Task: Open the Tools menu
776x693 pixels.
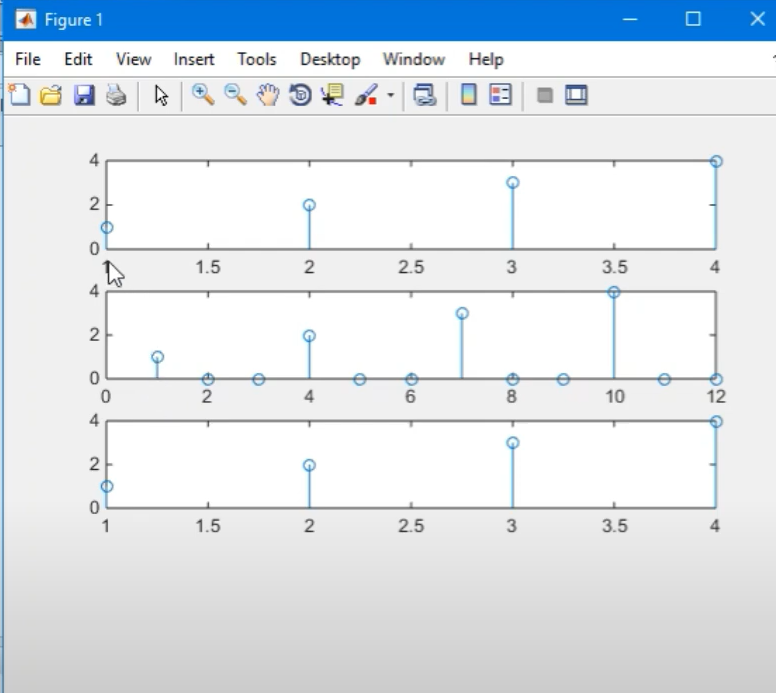Action: click(257, 59)
